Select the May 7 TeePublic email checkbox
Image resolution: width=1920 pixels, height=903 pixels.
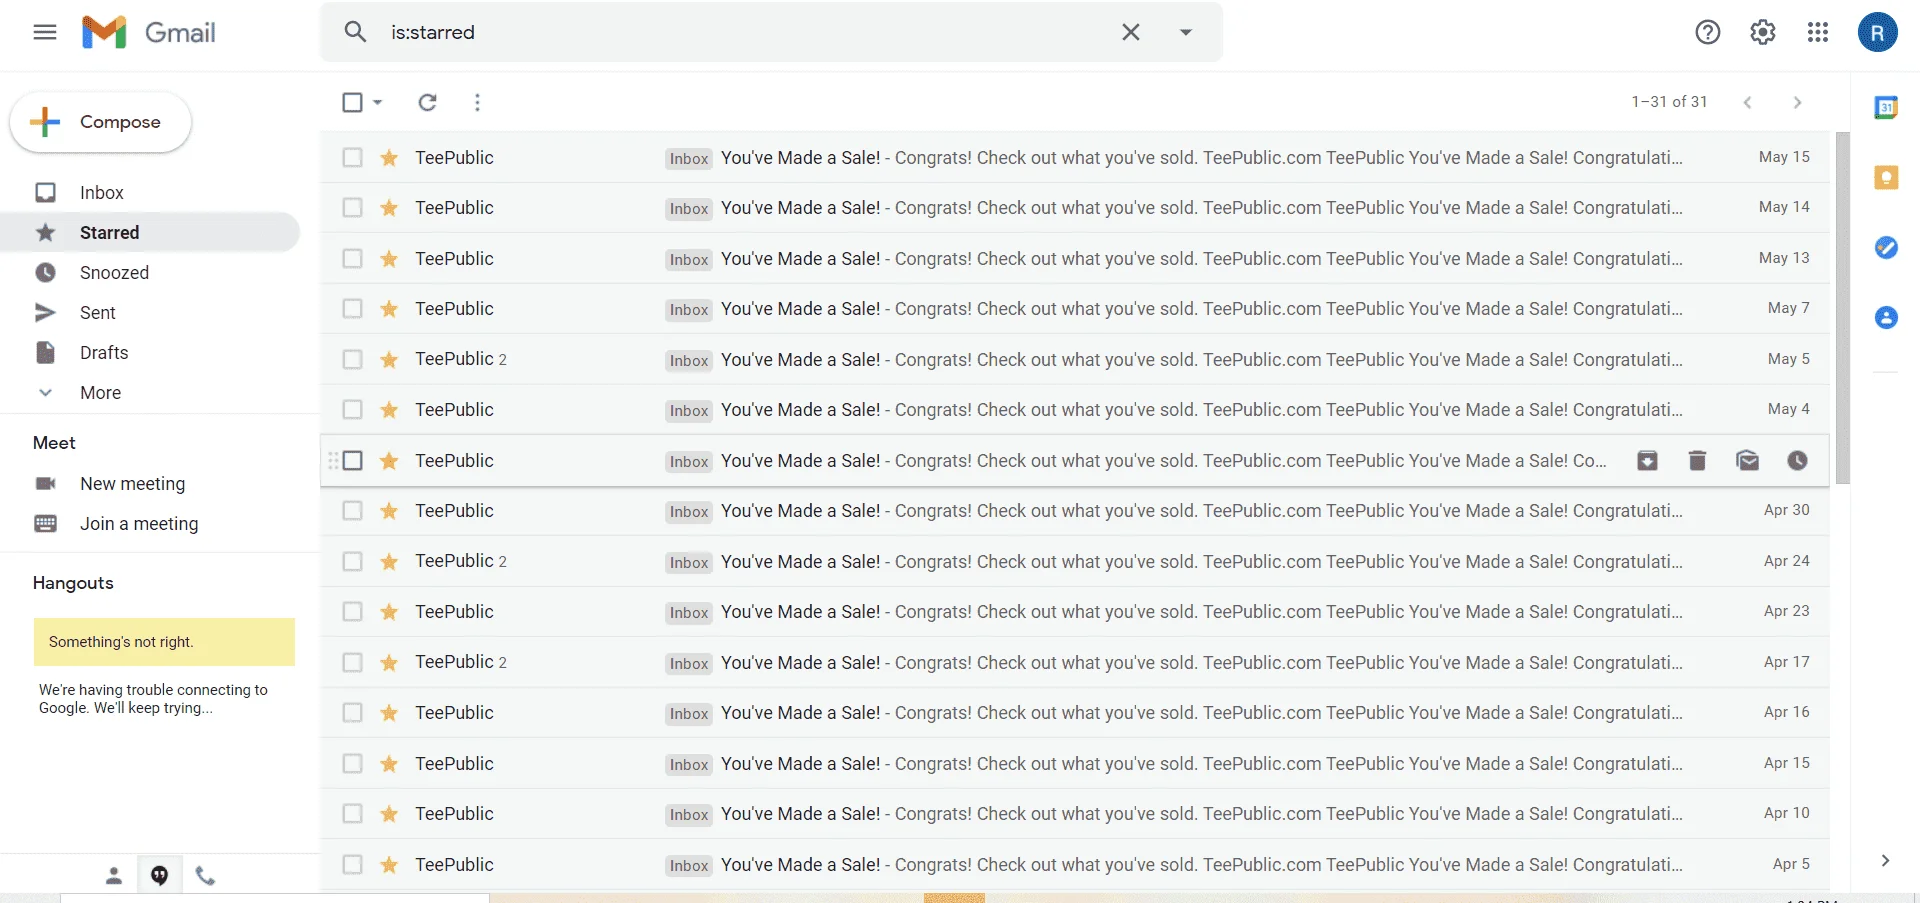352,308
